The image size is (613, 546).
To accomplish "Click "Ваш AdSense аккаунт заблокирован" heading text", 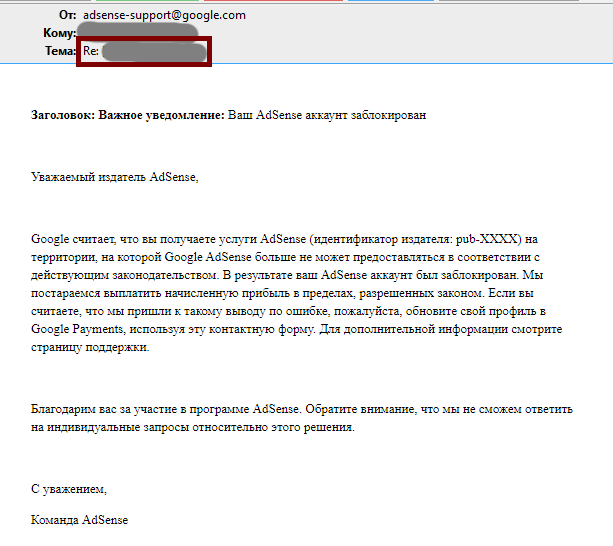I will point(327,115).
